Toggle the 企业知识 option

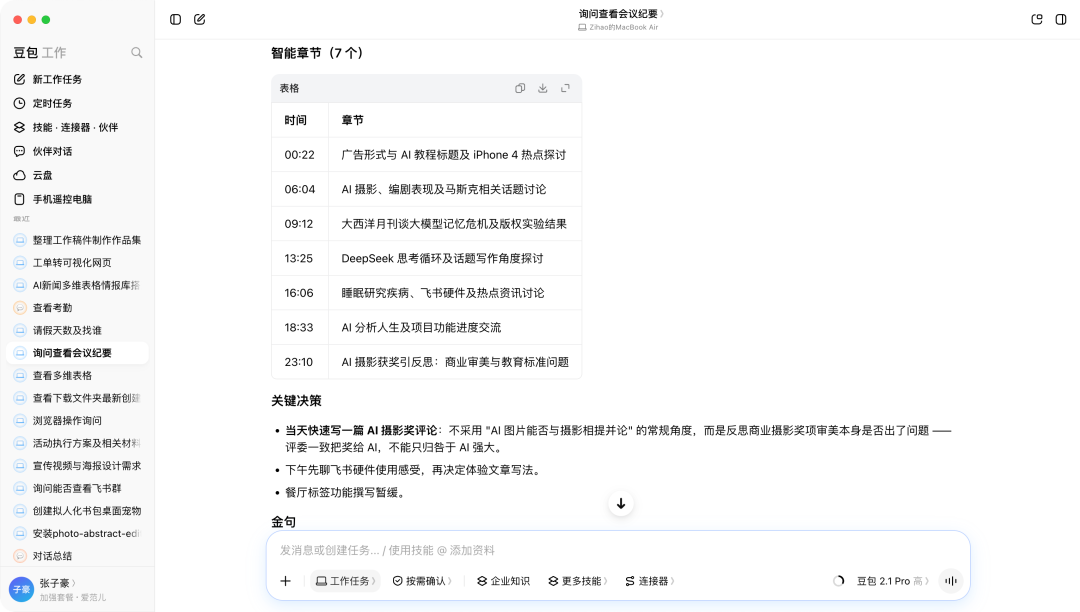pyautogui.click(x=503, y=581)
